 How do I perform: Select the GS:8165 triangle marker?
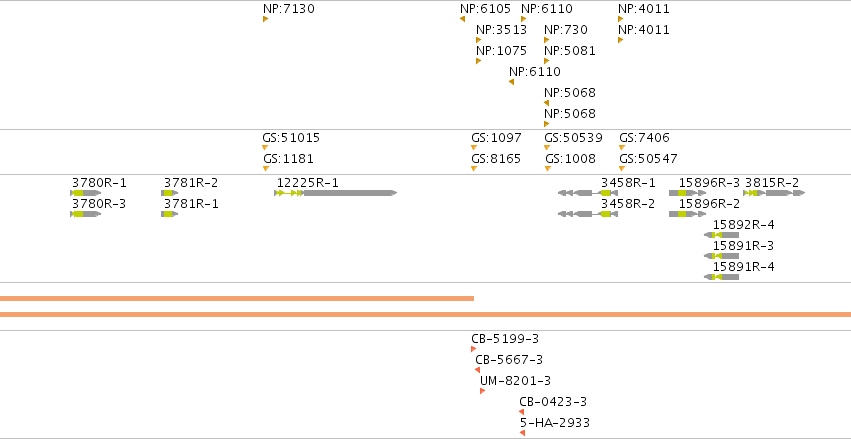coord(474,169)
